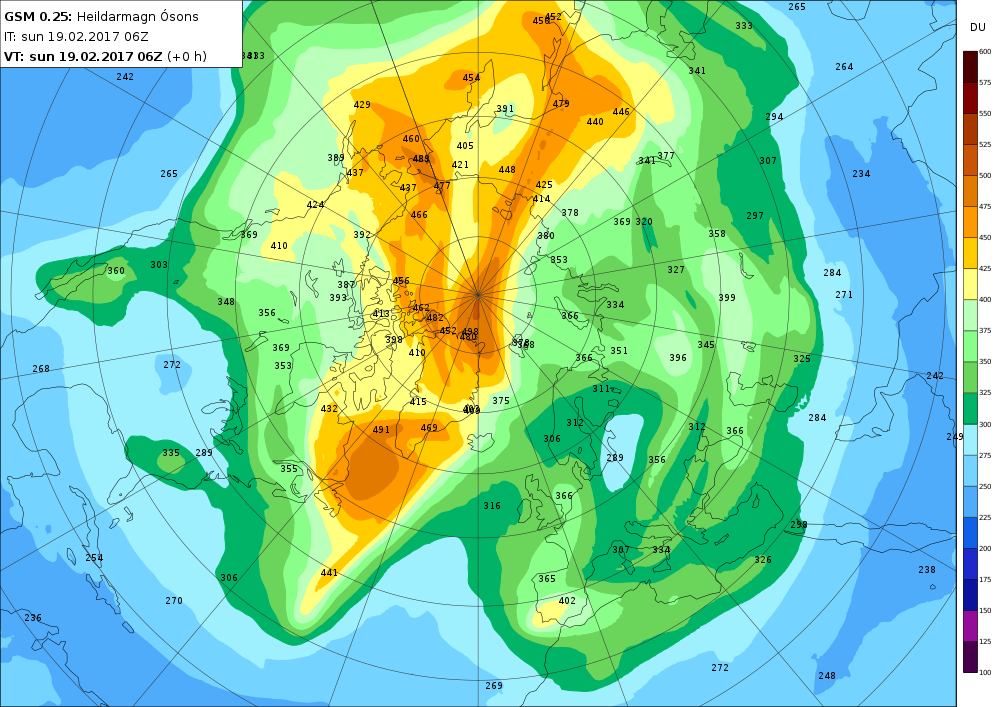Screen dimensions: 1000x707
Task: Click the map value '268'
Action: (x=41, y=368)
